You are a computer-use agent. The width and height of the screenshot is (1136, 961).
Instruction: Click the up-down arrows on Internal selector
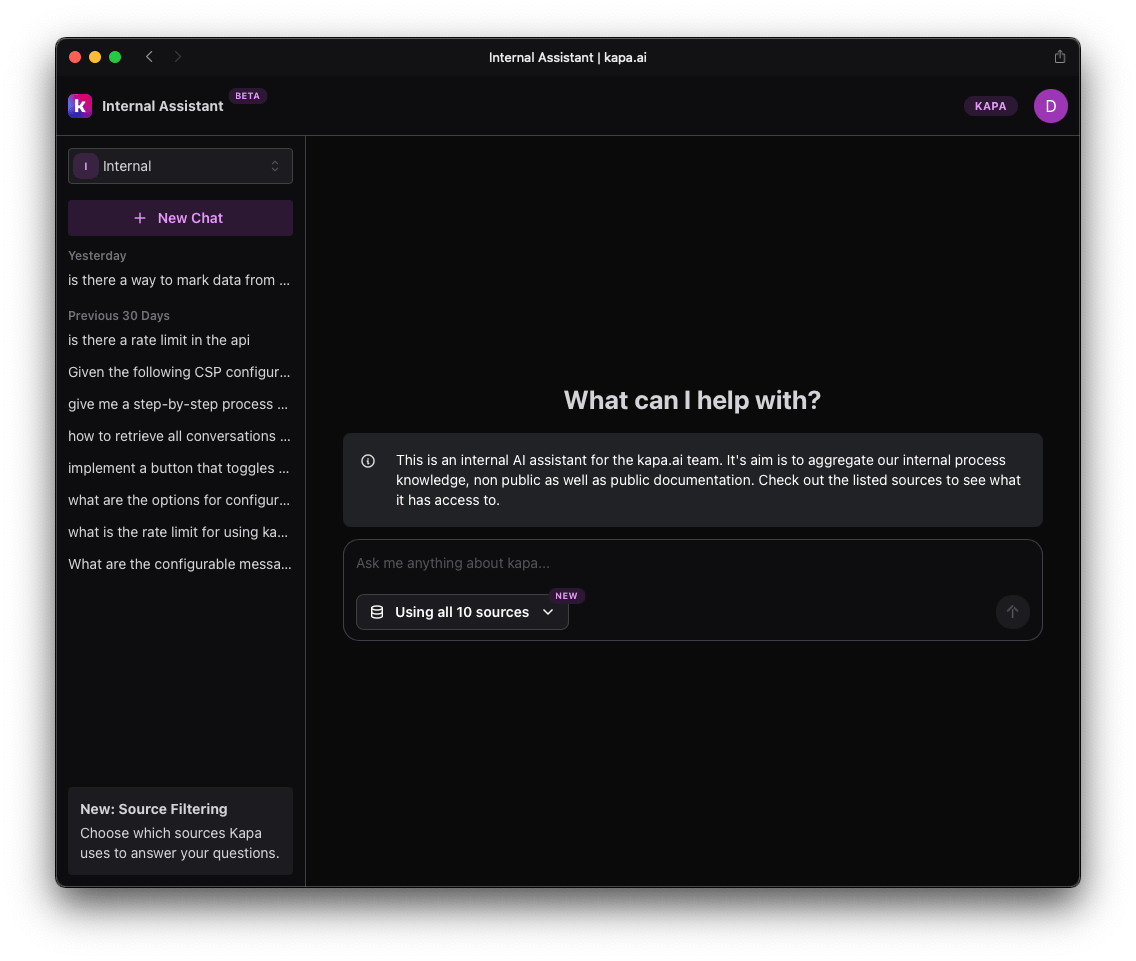[x=275, y=166]
